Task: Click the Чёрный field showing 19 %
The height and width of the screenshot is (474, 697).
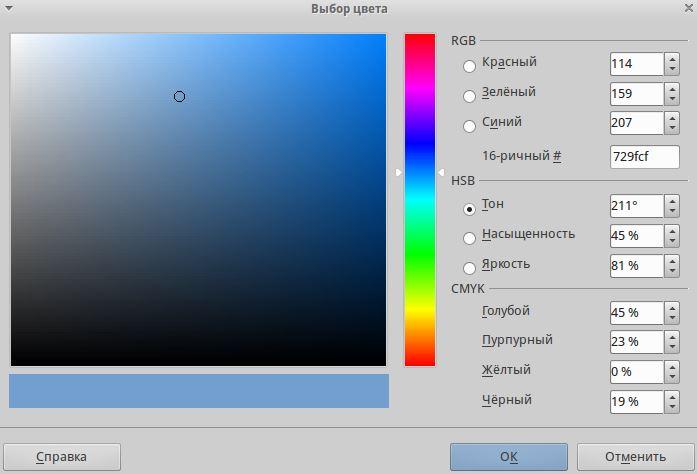Action: click(637, 402)
